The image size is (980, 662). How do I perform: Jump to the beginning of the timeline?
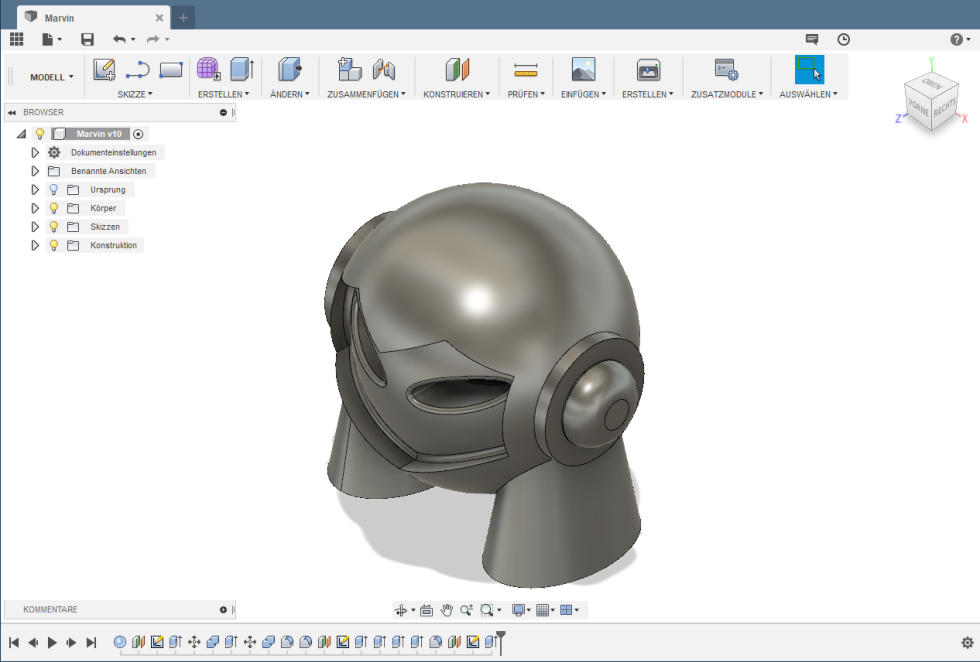pos(14,642)
